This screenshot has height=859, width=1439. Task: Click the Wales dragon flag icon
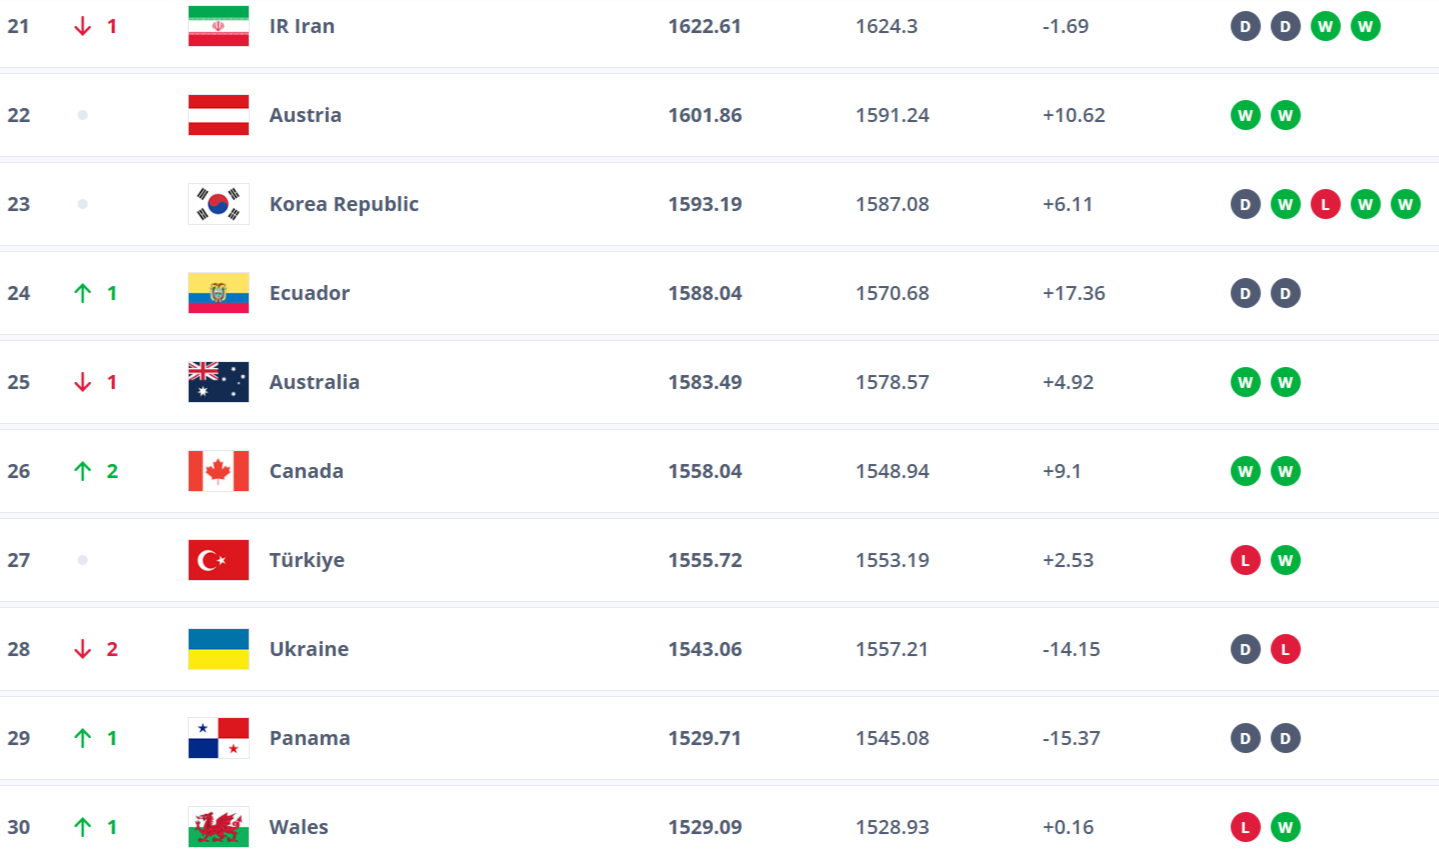[x=218, y=827]
